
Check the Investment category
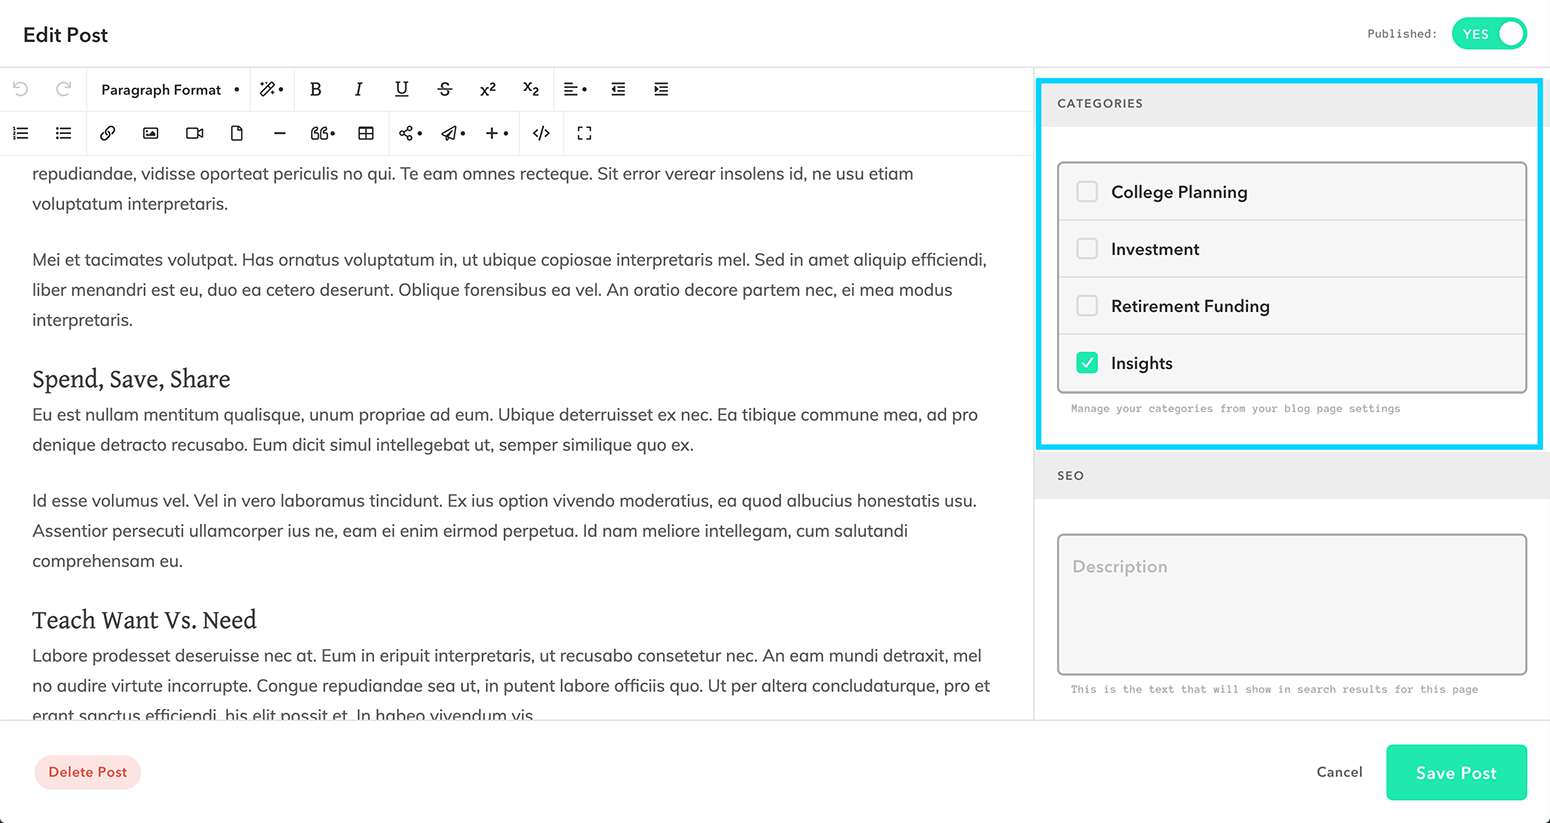click(x=1087, y=248)
